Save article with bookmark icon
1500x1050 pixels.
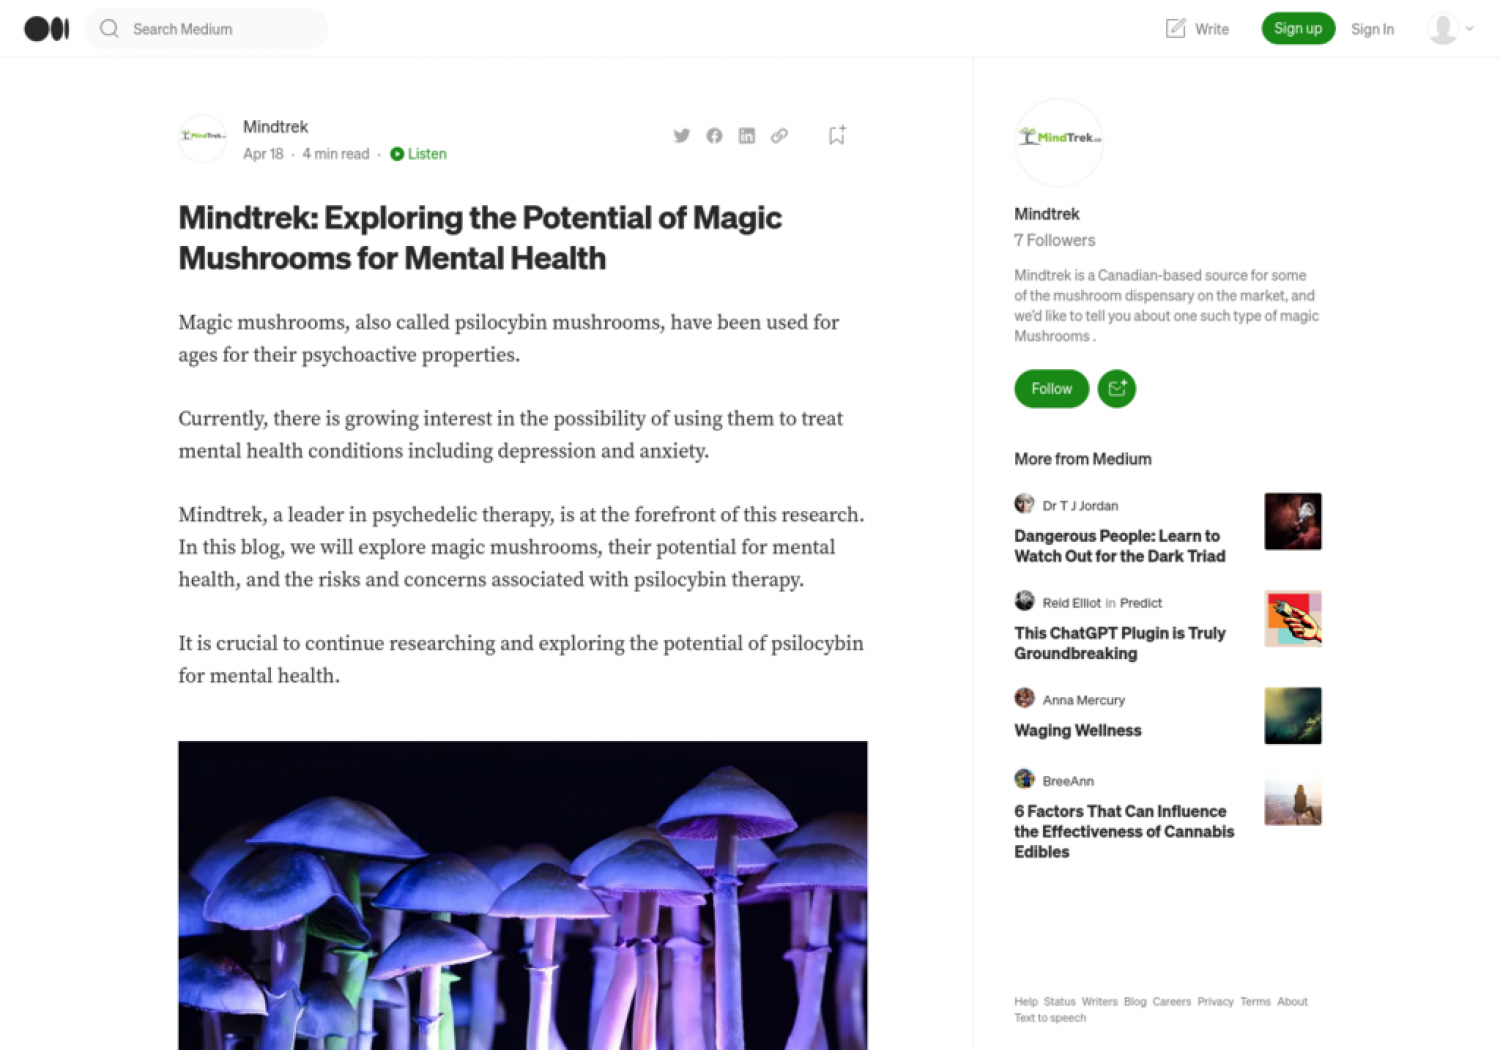pos(837,135)
